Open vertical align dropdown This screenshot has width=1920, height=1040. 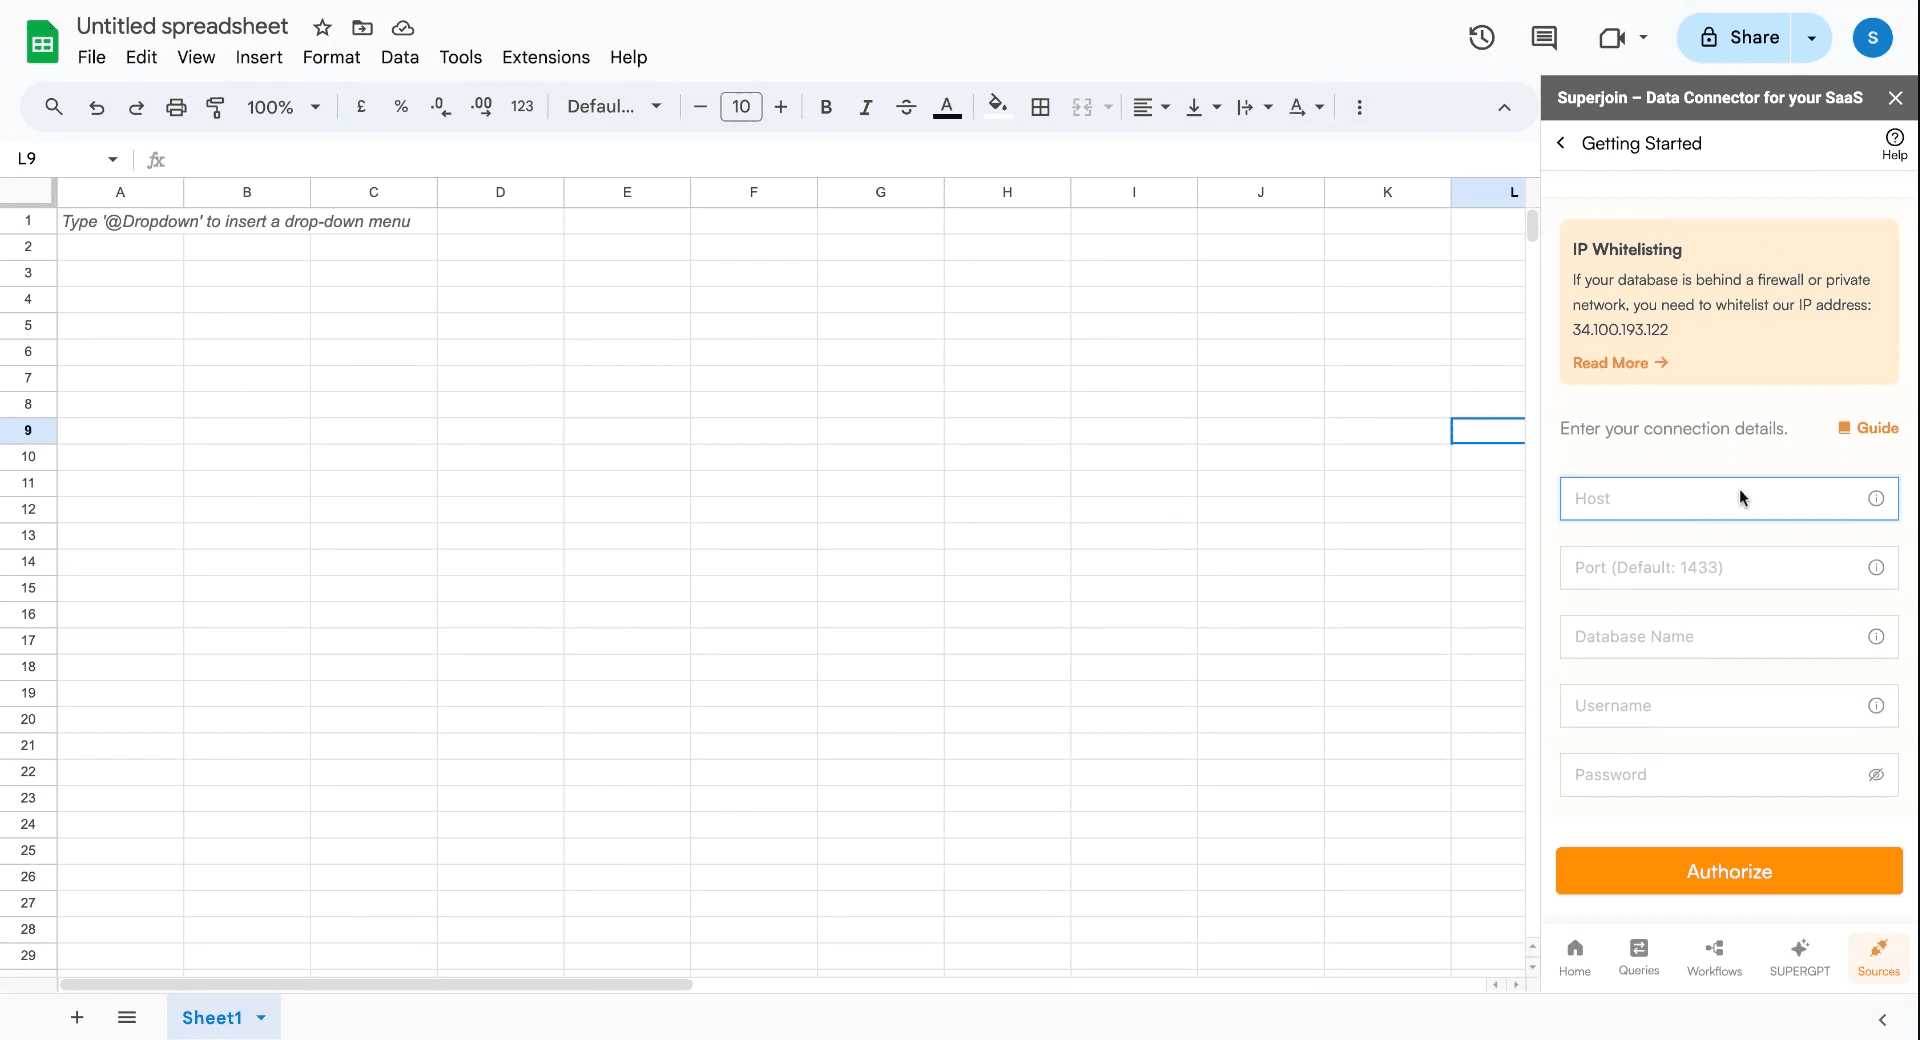tap(1203, 107)
